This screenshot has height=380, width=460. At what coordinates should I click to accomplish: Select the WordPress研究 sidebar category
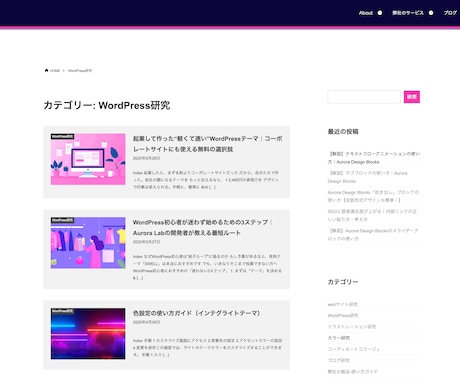(343, 315)
